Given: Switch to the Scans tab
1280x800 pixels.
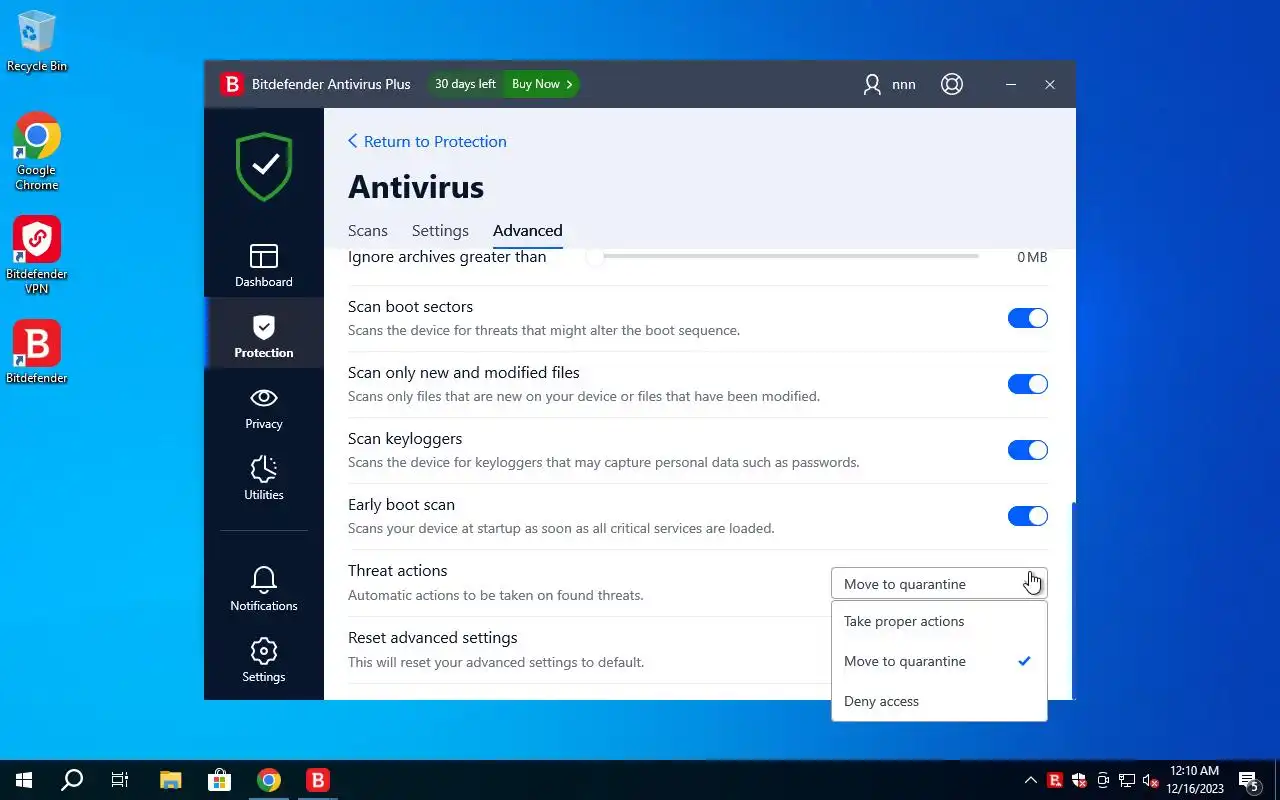Looking at the screenshot, I should 368,231.
